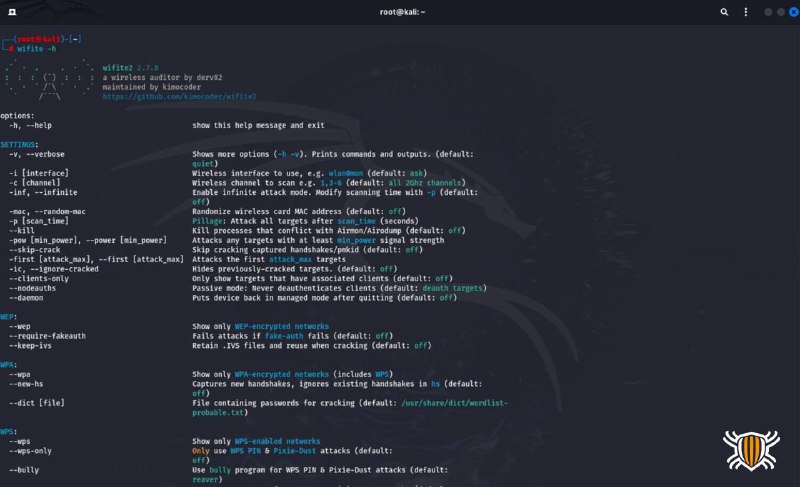Click the '--clients-only' option
Viewport: 800px width, 487px height.
point(39,279)
